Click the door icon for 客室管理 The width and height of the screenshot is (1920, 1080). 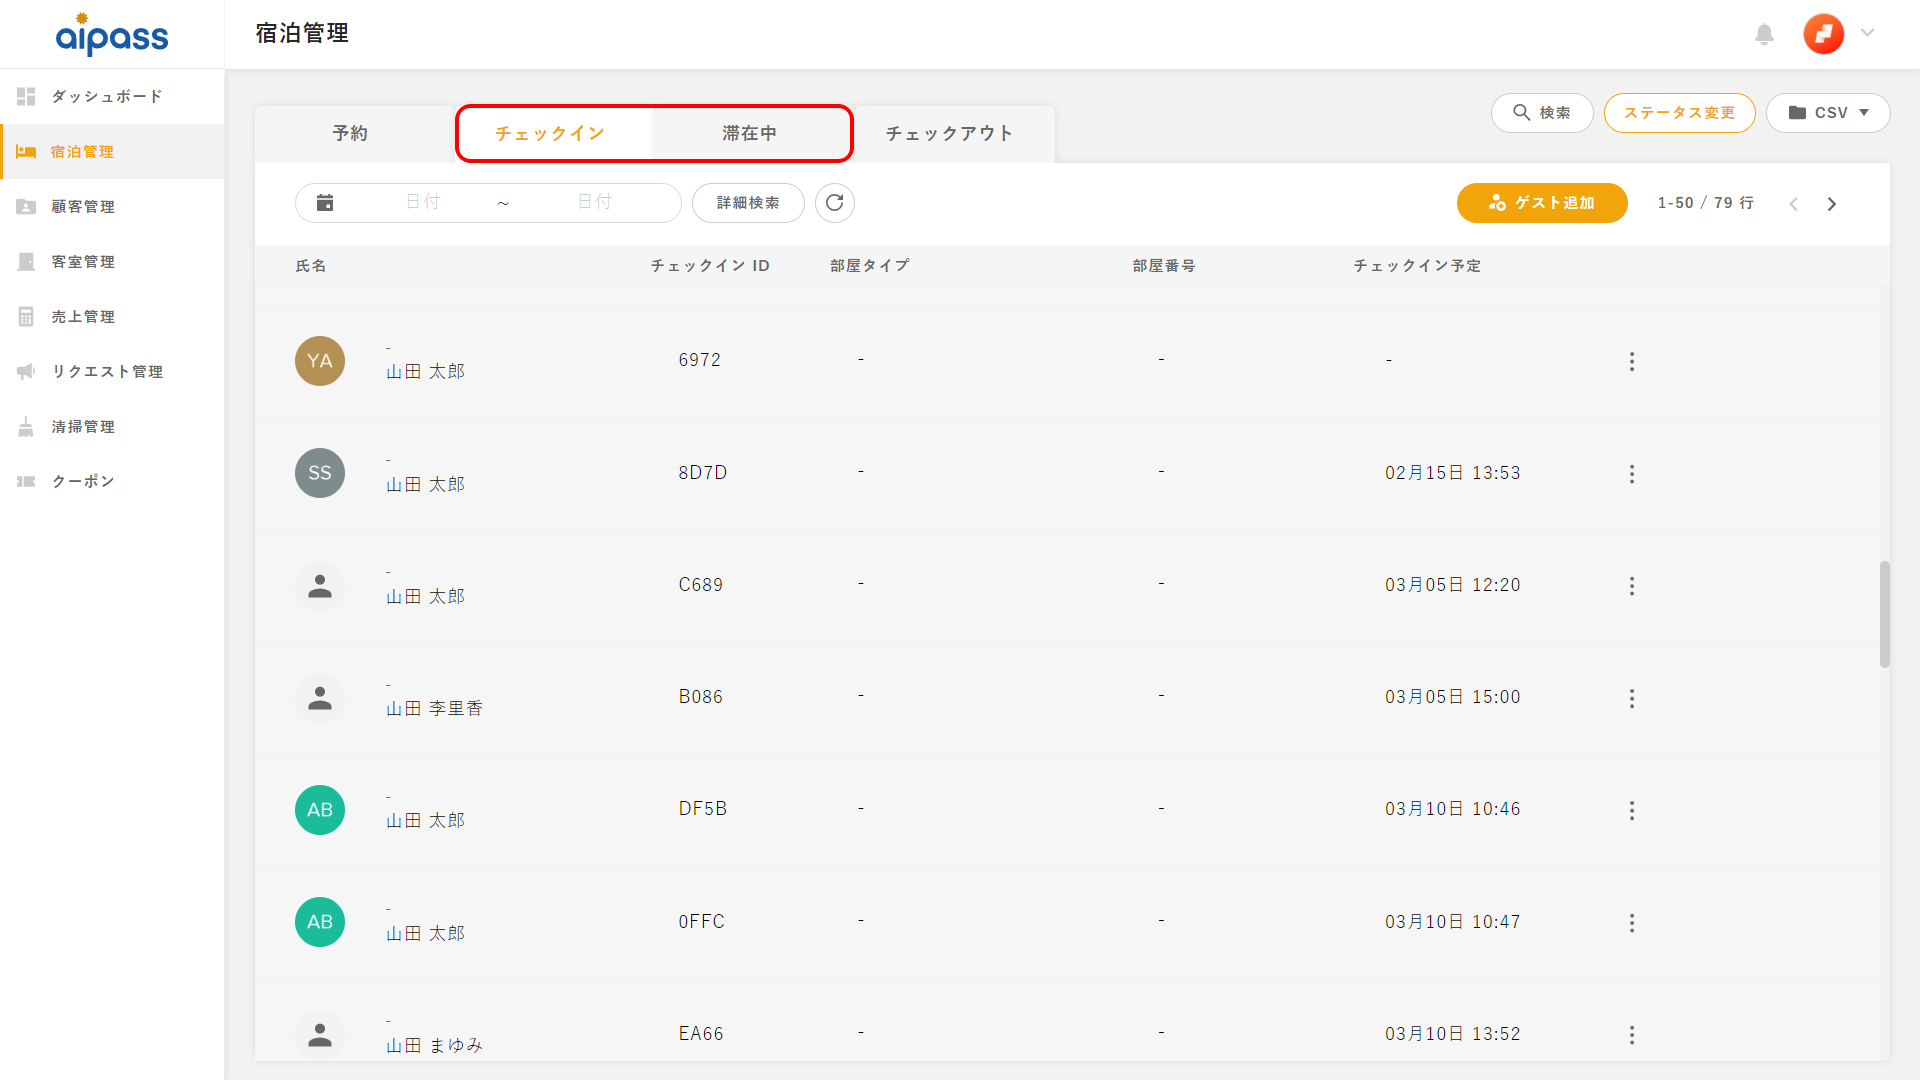[26, 262]
